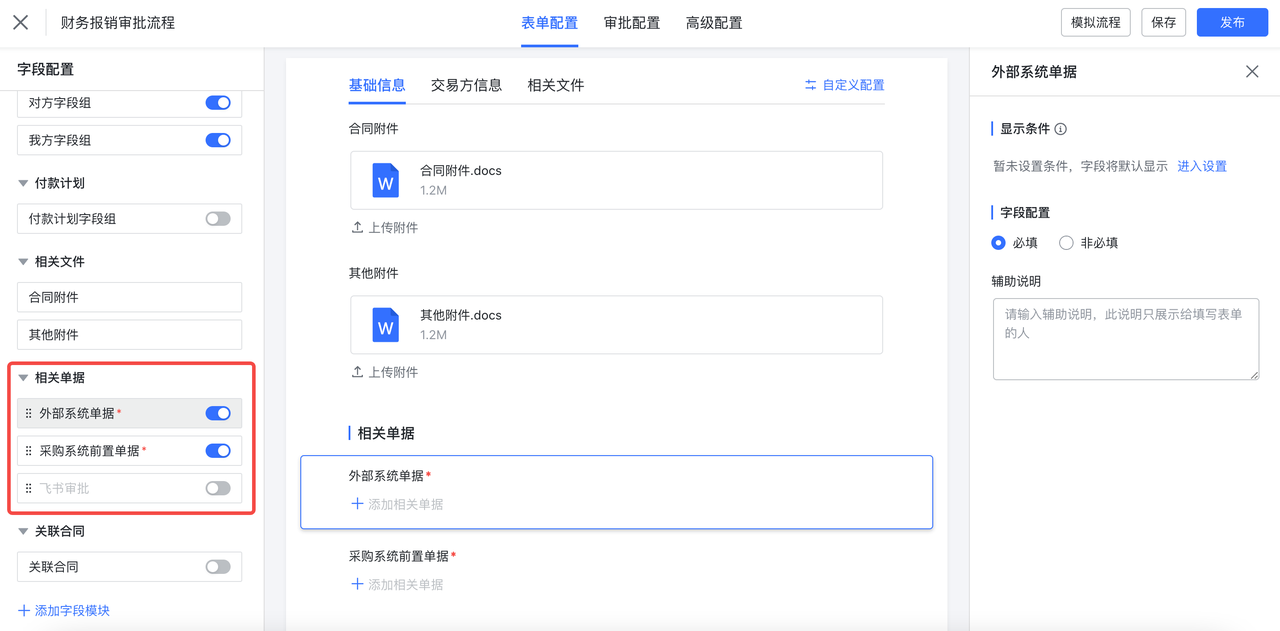Open the 其他附件.docs Word file icon
This screenshot has height=631, width=1280.
coord(385,325)
